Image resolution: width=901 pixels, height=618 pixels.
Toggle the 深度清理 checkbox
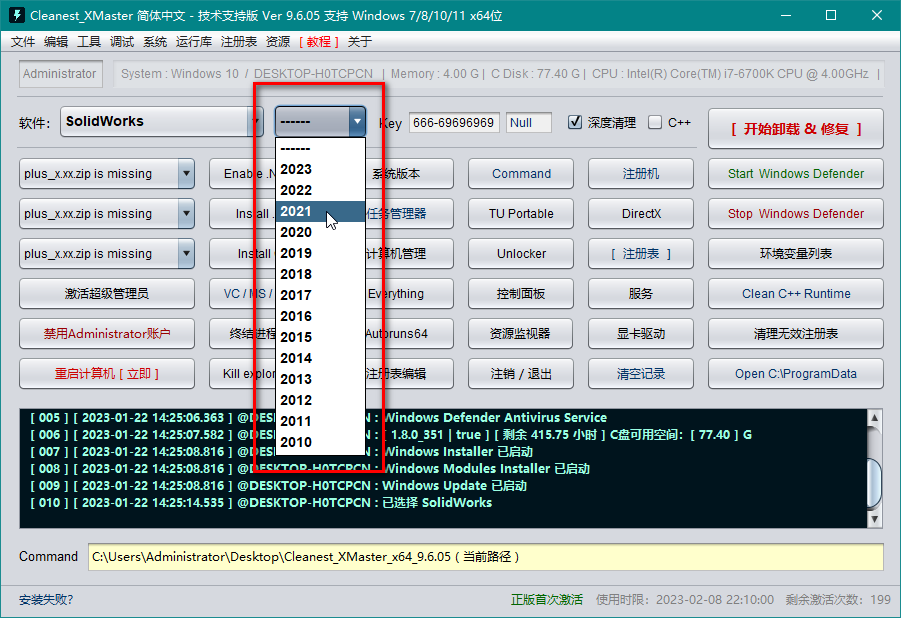tap(575, 122)
